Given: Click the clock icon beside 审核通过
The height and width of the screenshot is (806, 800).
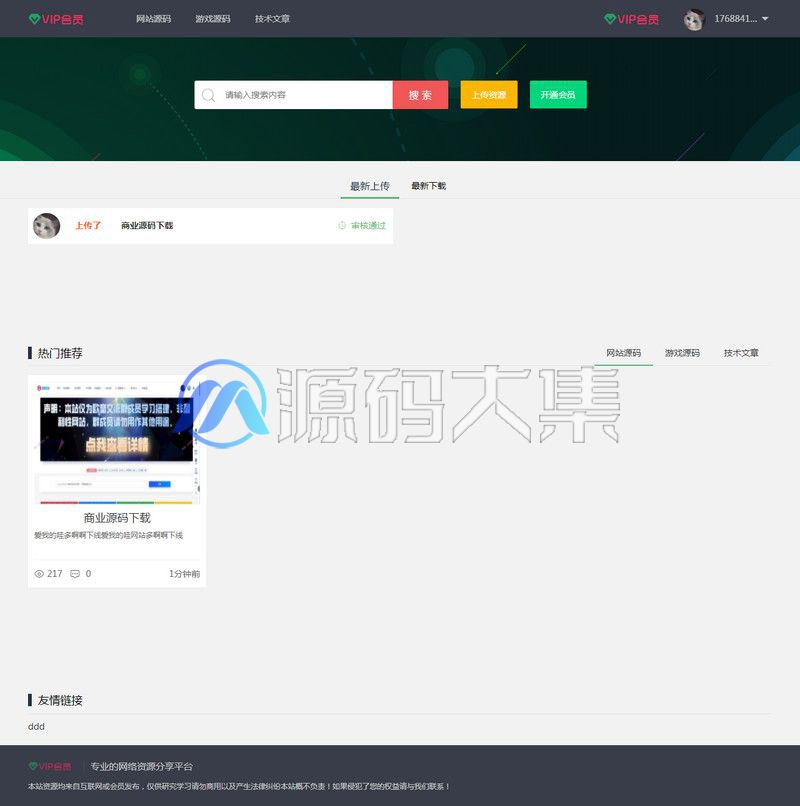Looking at the screenshot, I should (x=342, y=226).
